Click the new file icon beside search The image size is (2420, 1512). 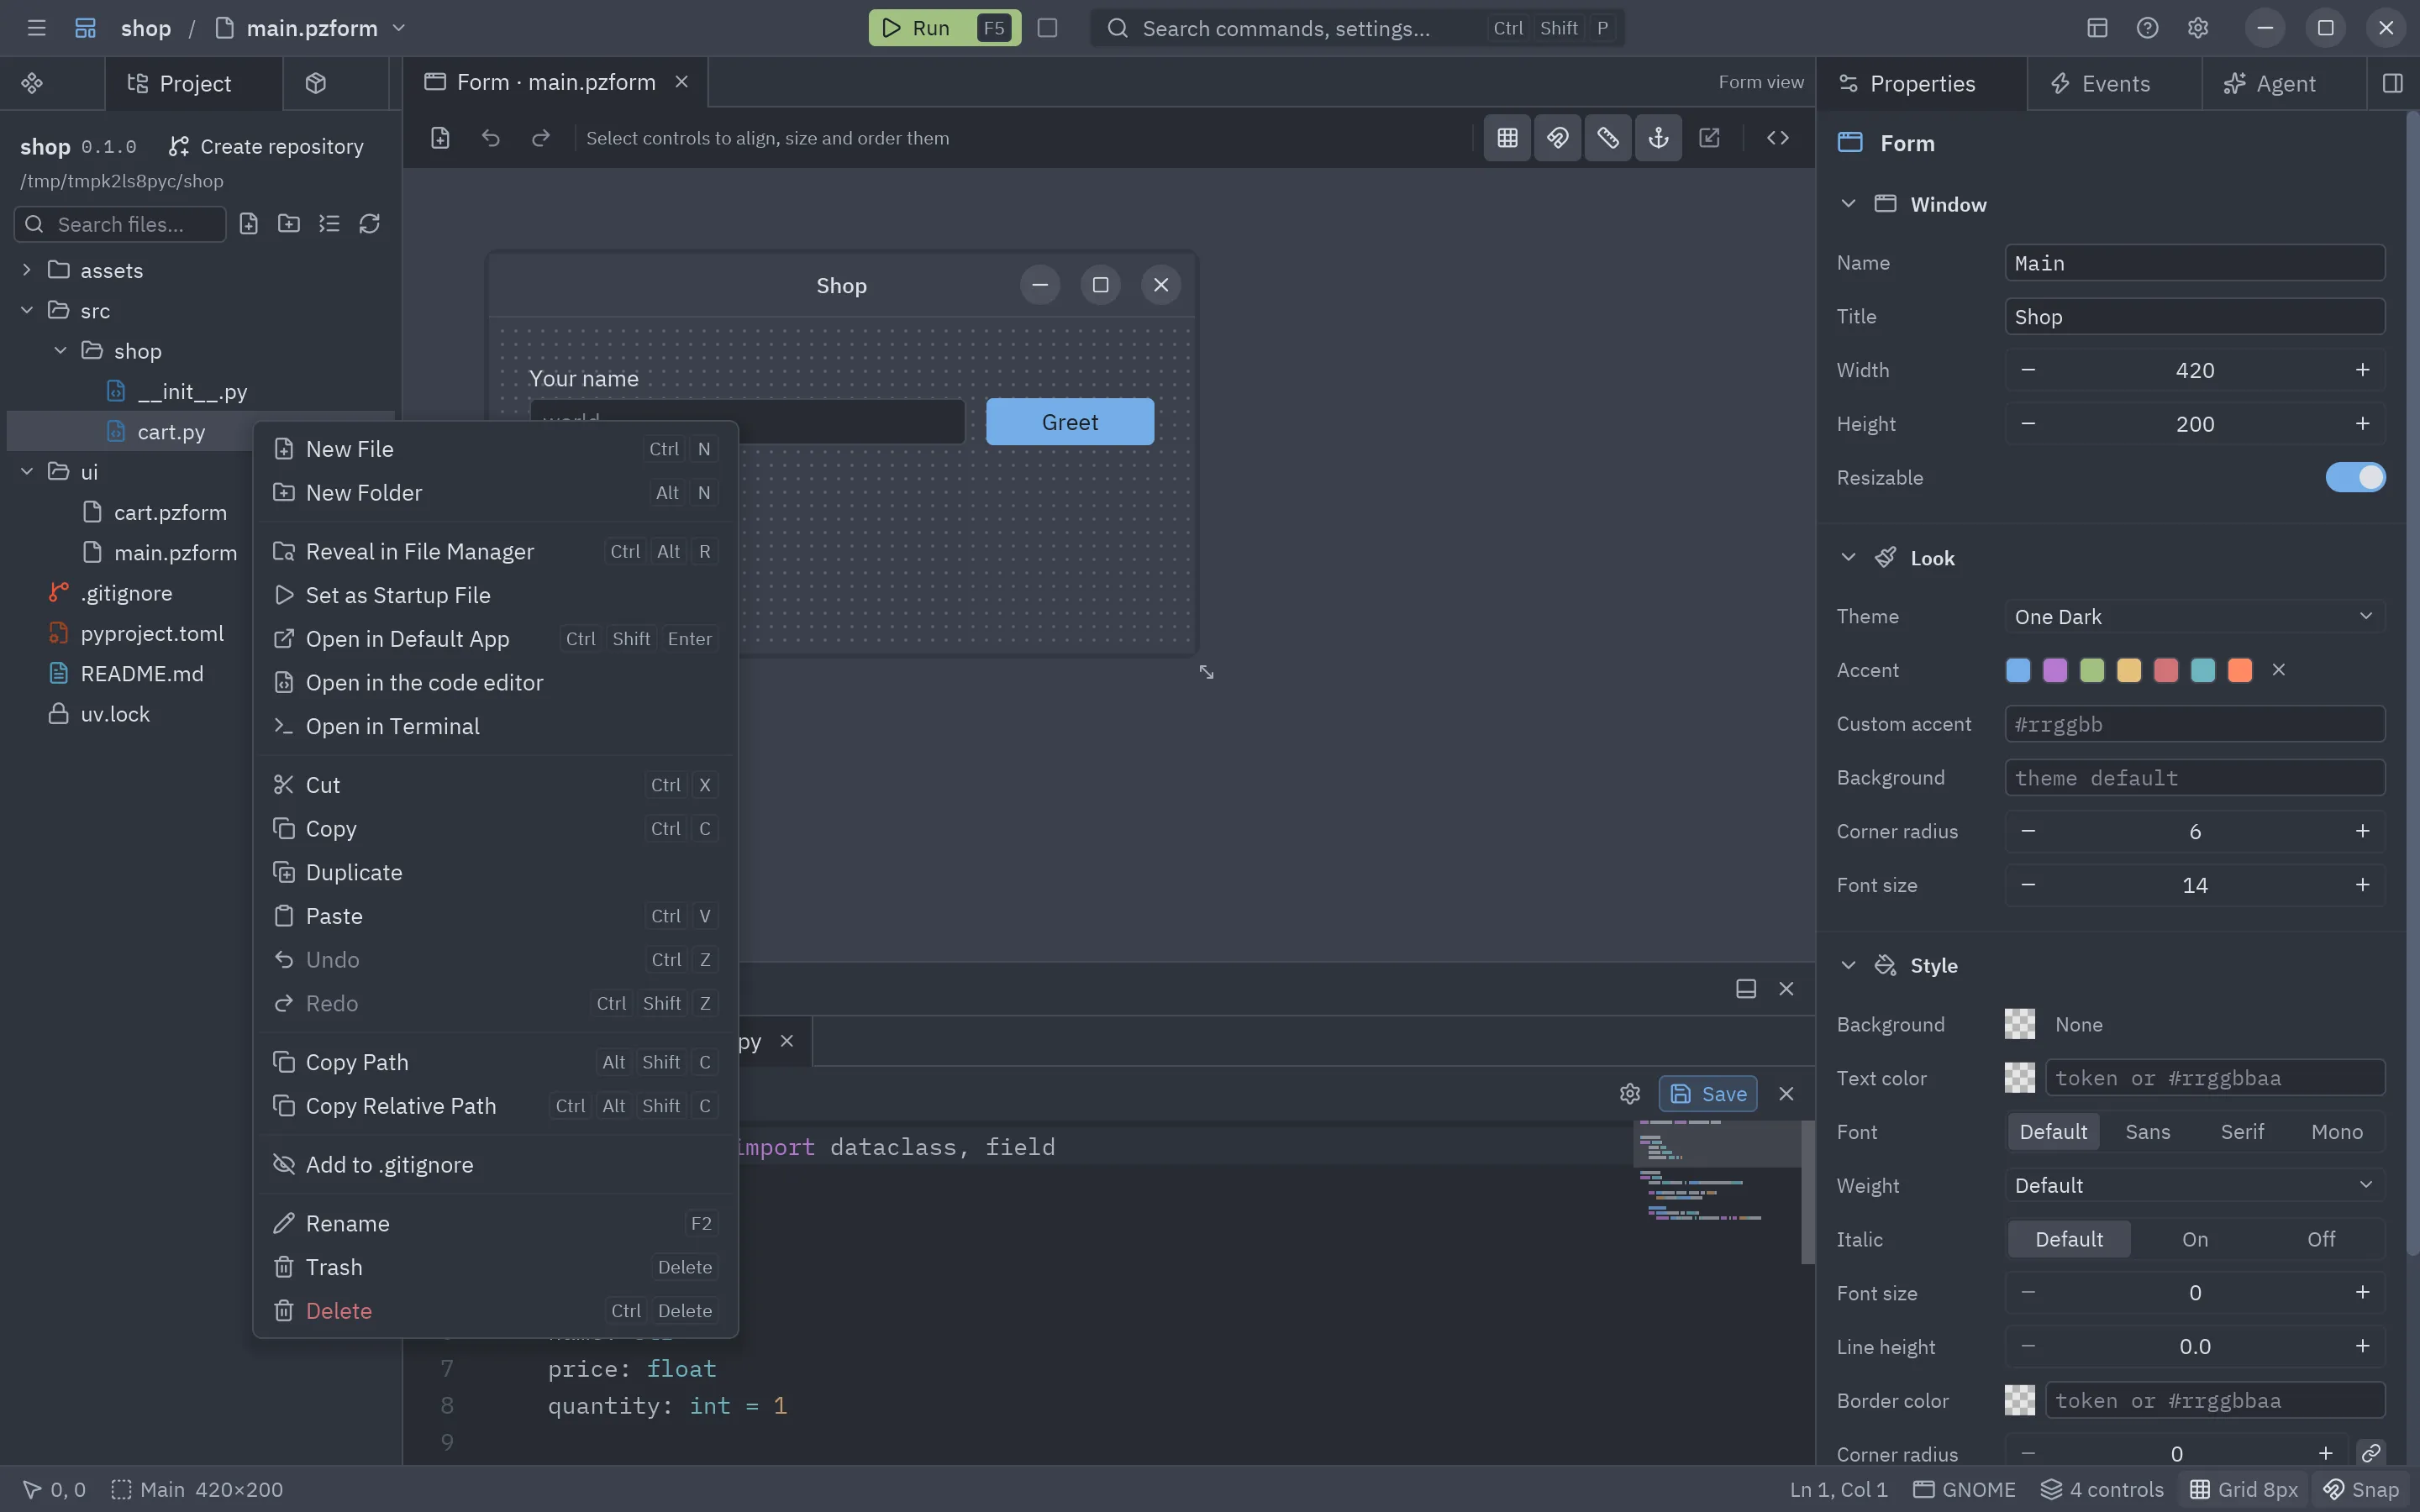(x=249, y=224)
